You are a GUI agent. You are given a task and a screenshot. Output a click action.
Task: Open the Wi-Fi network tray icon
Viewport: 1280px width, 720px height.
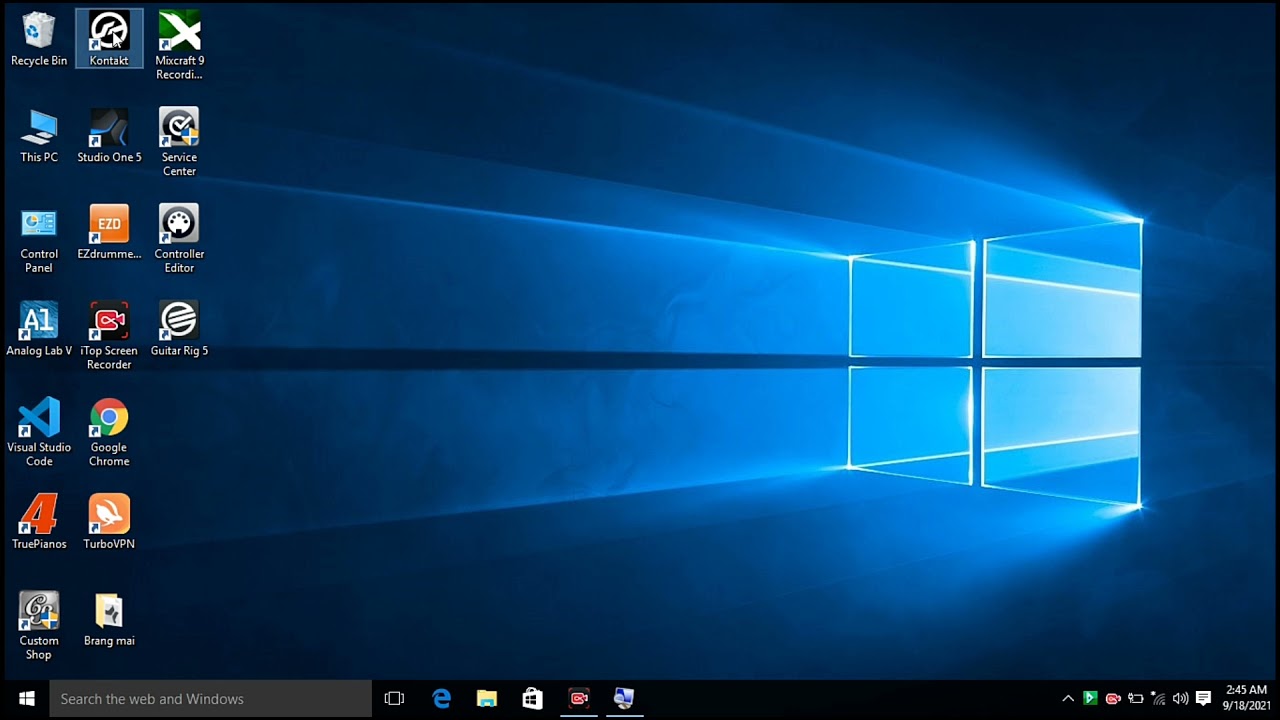[1158, 698]
